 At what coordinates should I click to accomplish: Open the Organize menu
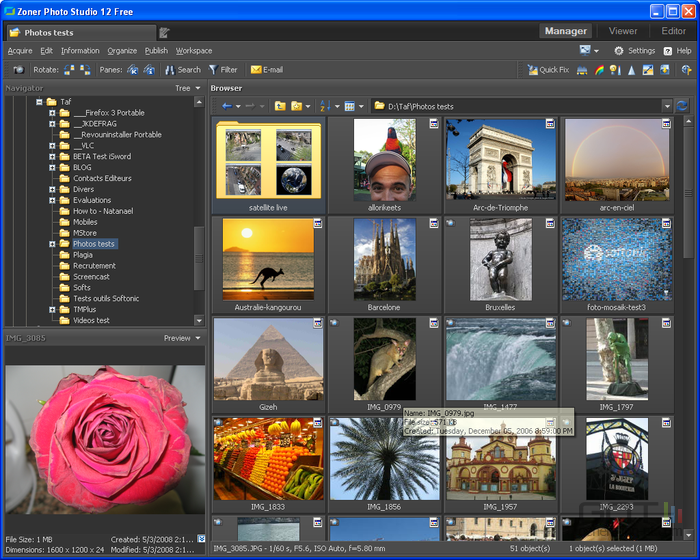(122, 50)
